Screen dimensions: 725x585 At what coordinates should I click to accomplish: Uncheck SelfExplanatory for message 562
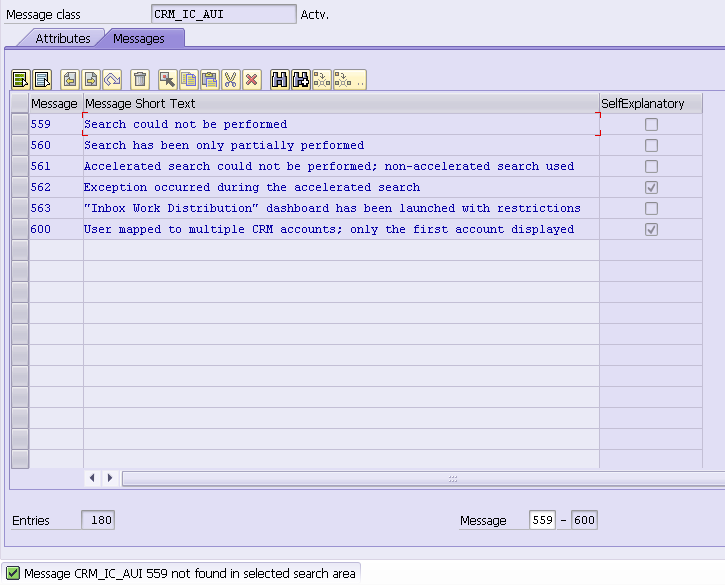651,187
